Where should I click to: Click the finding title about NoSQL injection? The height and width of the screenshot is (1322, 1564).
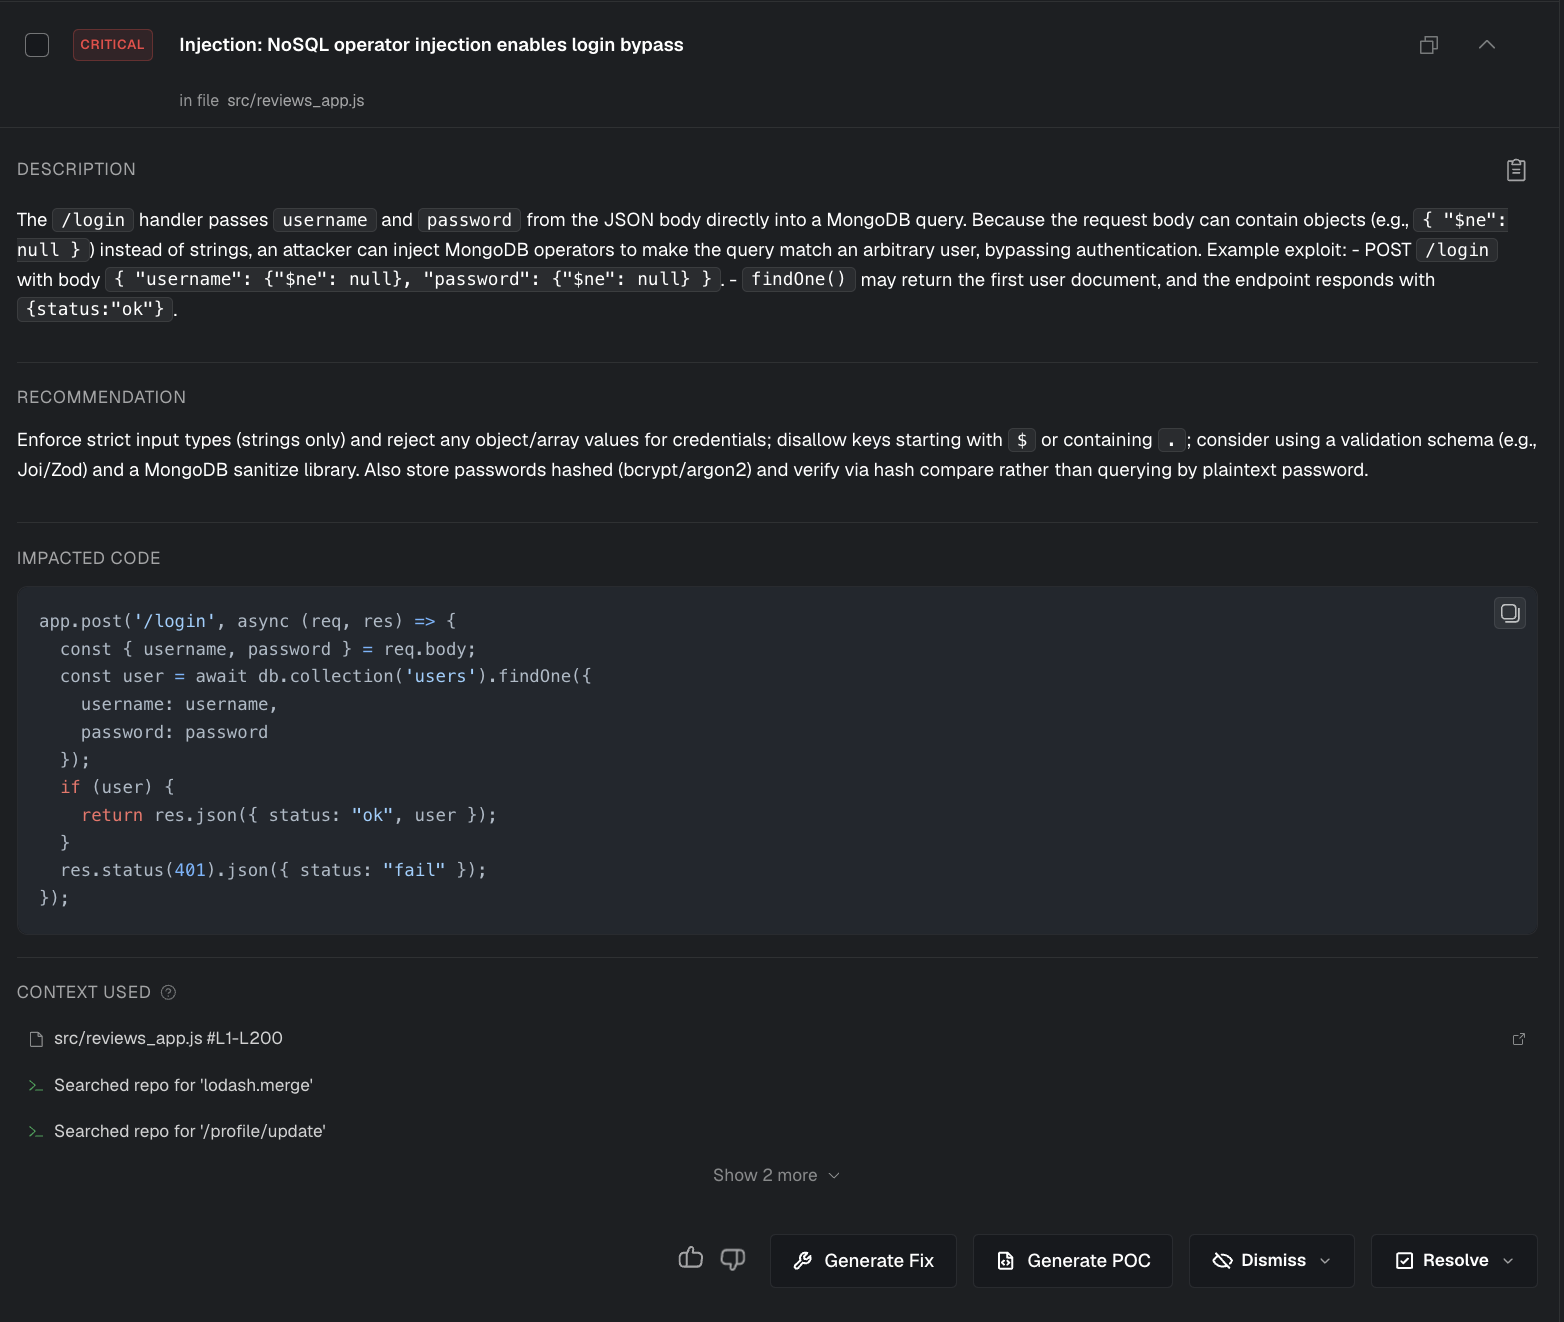(431, 45)
